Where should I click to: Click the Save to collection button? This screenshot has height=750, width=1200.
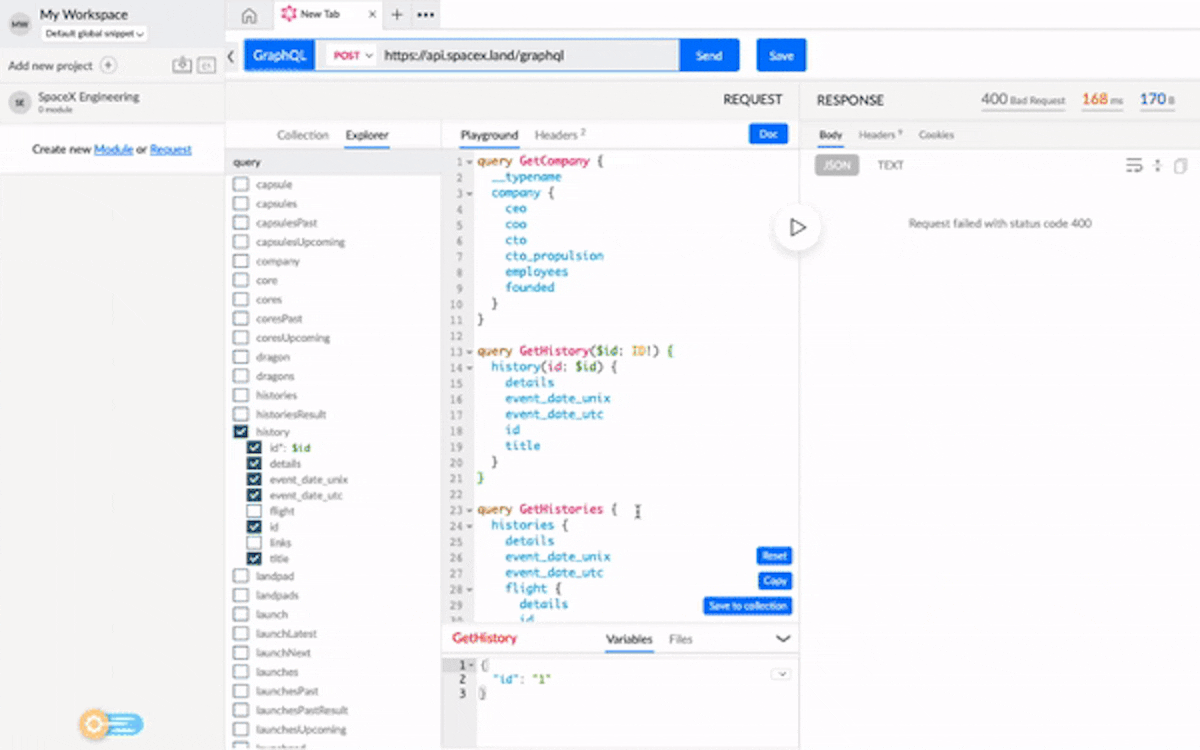click(747, 606)
